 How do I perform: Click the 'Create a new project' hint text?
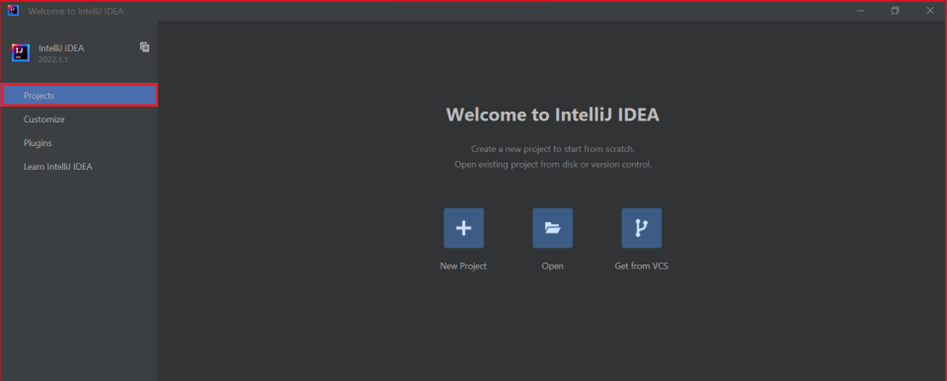(x=553, y=149)
